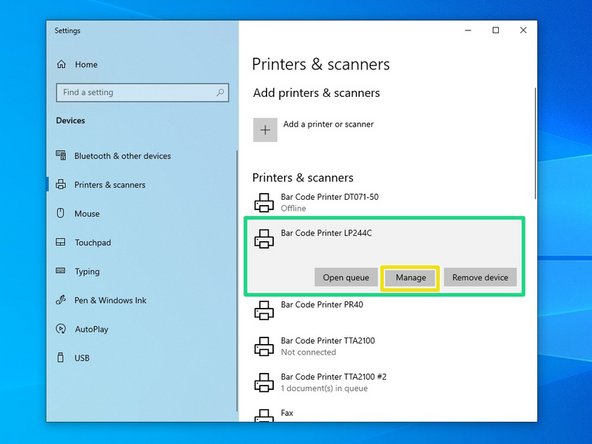The height and width of the screenshot is (444, 592).
Task: Click printer icon for PR40
Action: point(264,310)
